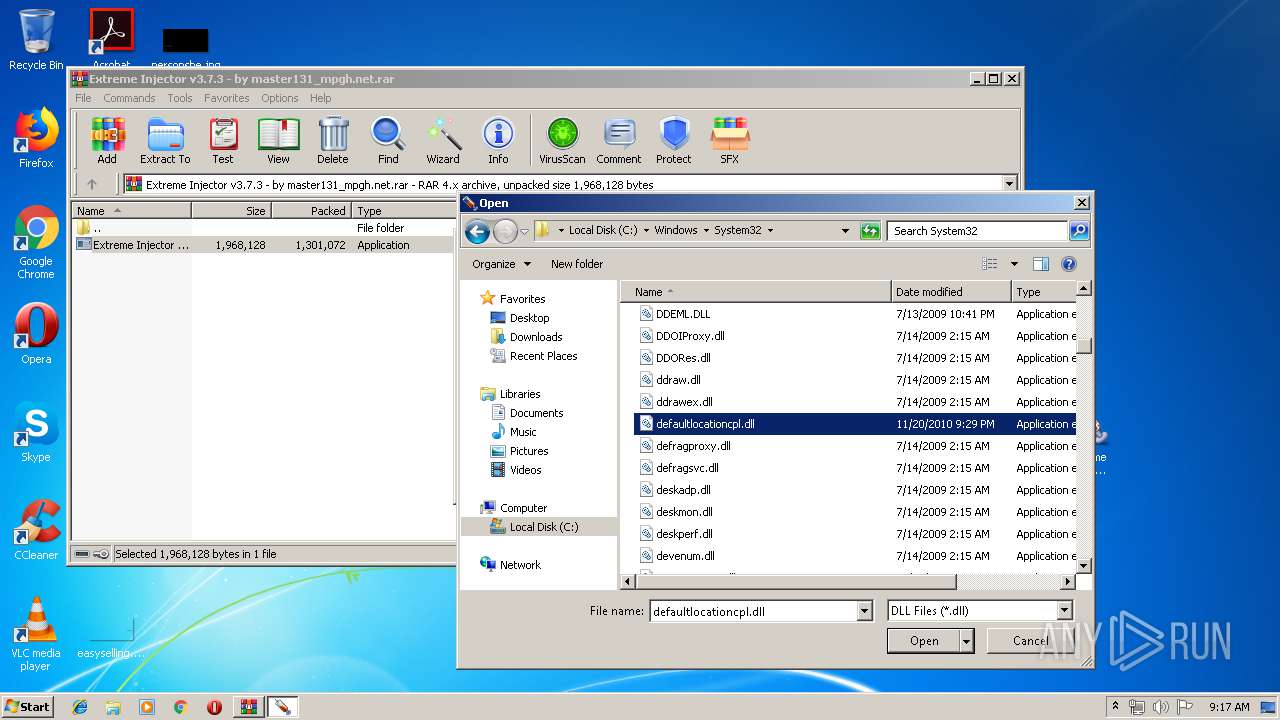
Task: Expand the WinRAR archive path dropdown
Action: (x=1009, y=184)
